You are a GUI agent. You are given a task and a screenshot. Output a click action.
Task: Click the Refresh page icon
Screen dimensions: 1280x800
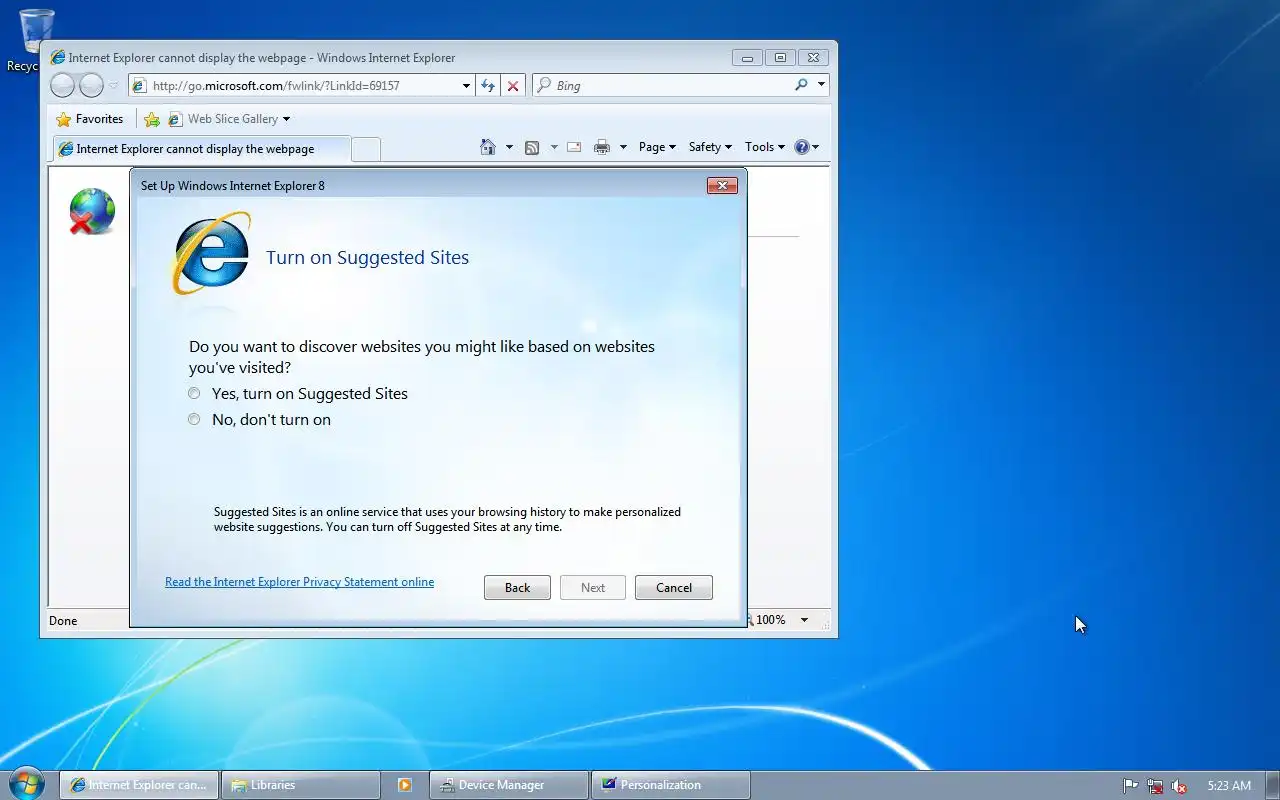click(488, 85)
